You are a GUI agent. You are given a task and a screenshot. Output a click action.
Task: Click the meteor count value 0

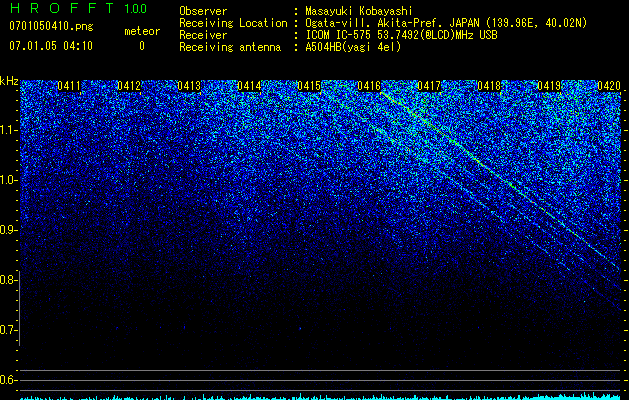[142, 46]
